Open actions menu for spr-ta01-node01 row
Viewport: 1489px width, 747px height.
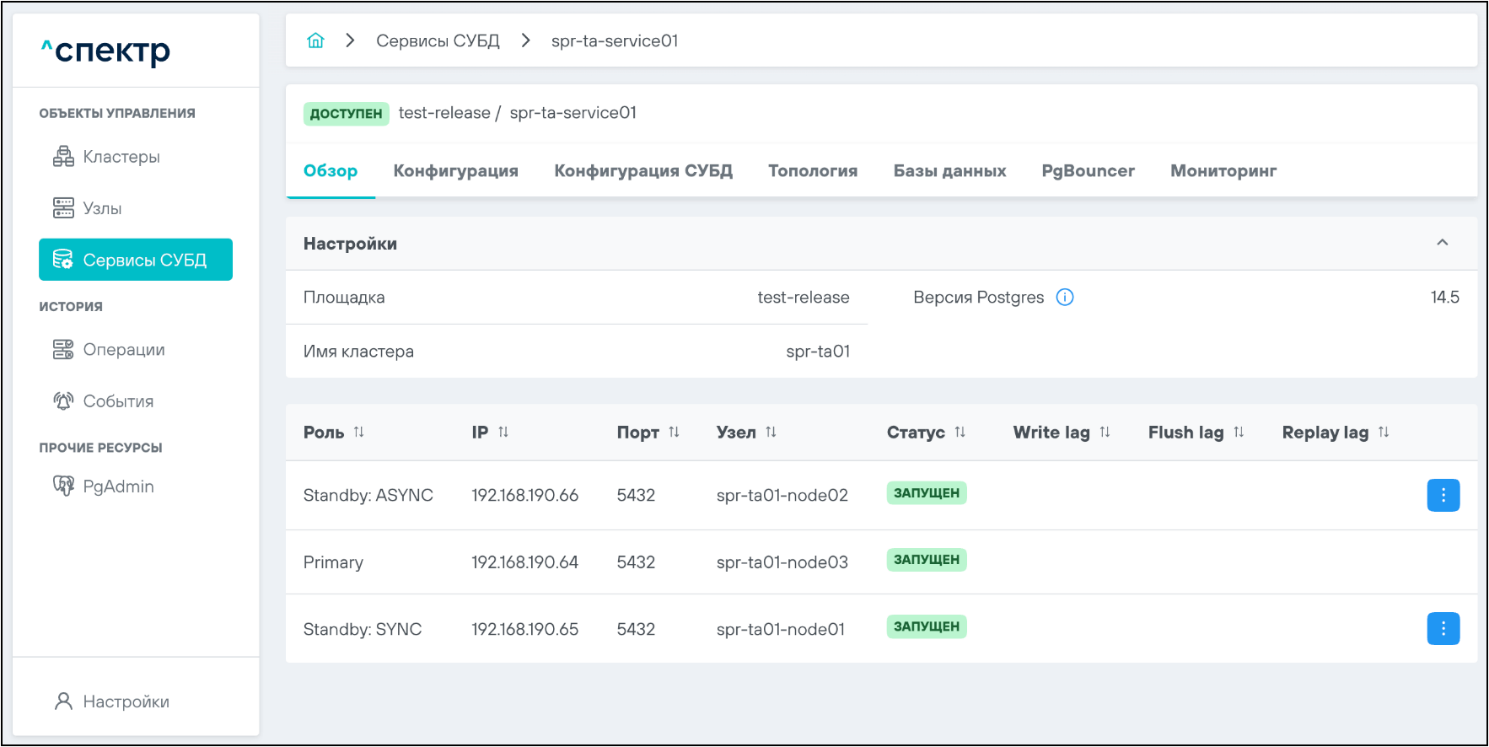click(x=1442, y=629)
